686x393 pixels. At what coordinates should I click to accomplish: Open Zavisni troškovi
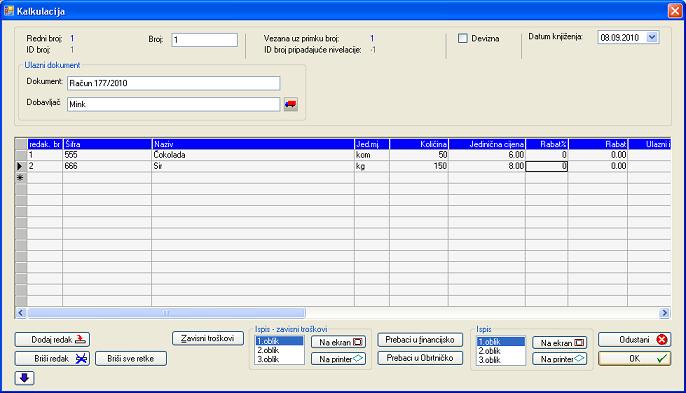click(x=208, y=338)
